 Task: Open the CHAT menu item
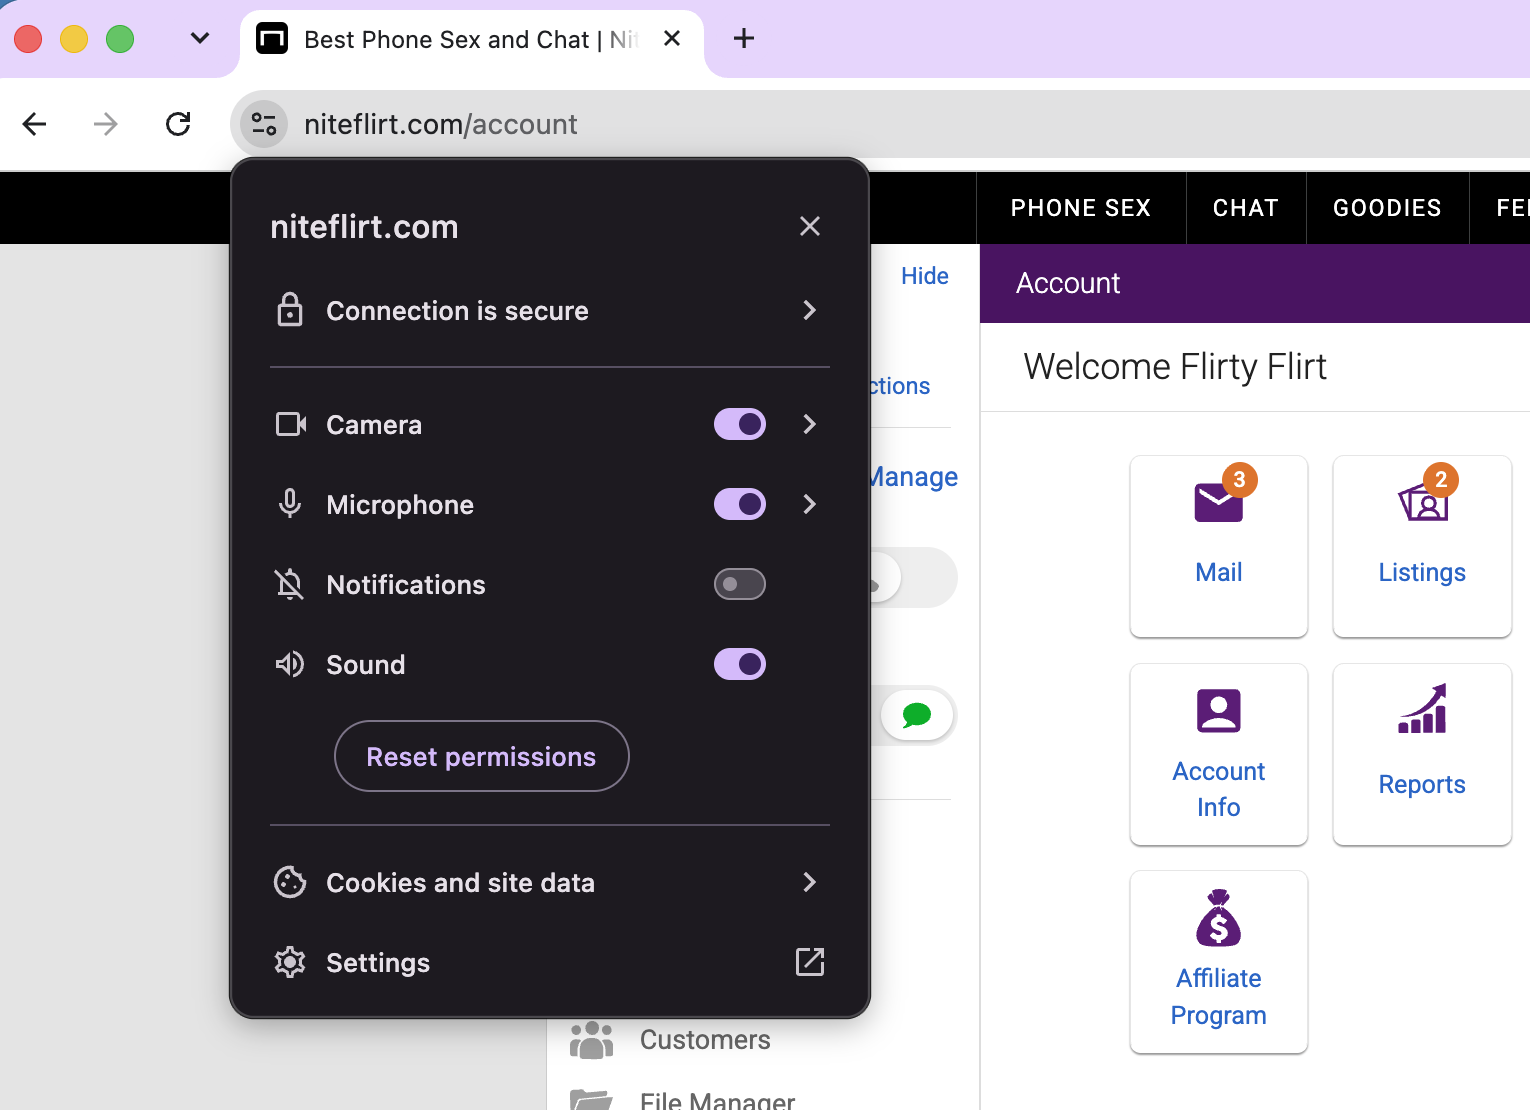coord(1246,208)
